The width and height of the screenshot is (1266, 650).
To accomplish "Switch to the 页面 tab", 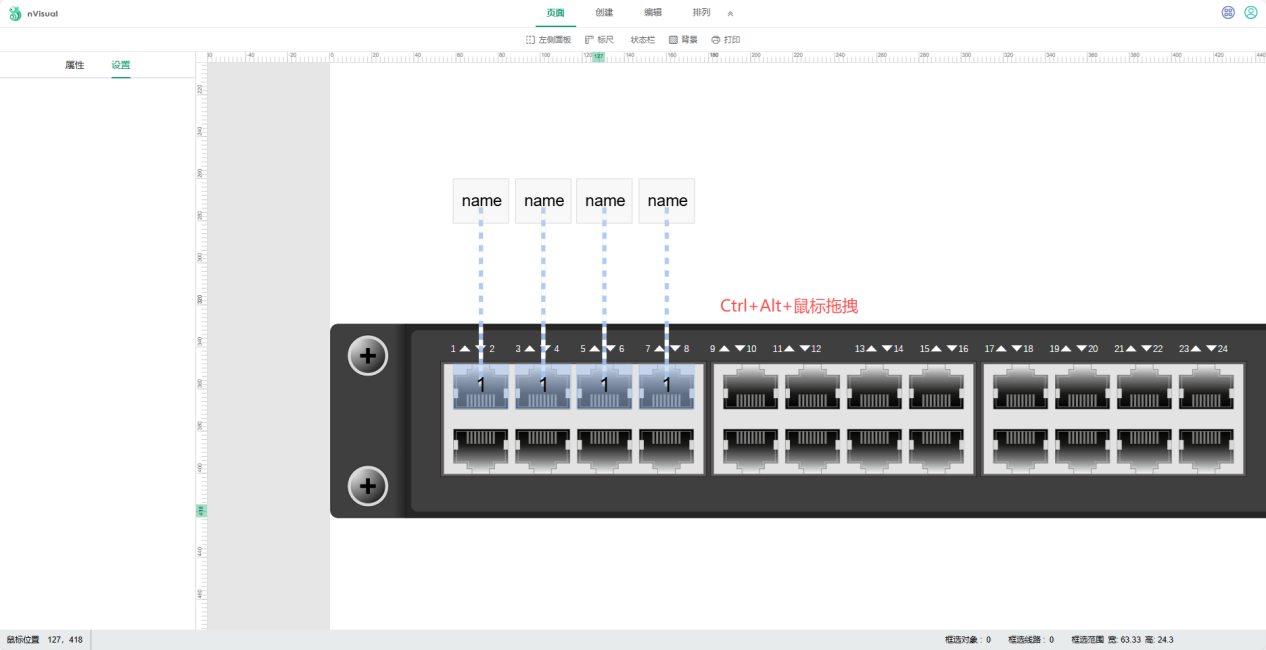I will 555,13.
